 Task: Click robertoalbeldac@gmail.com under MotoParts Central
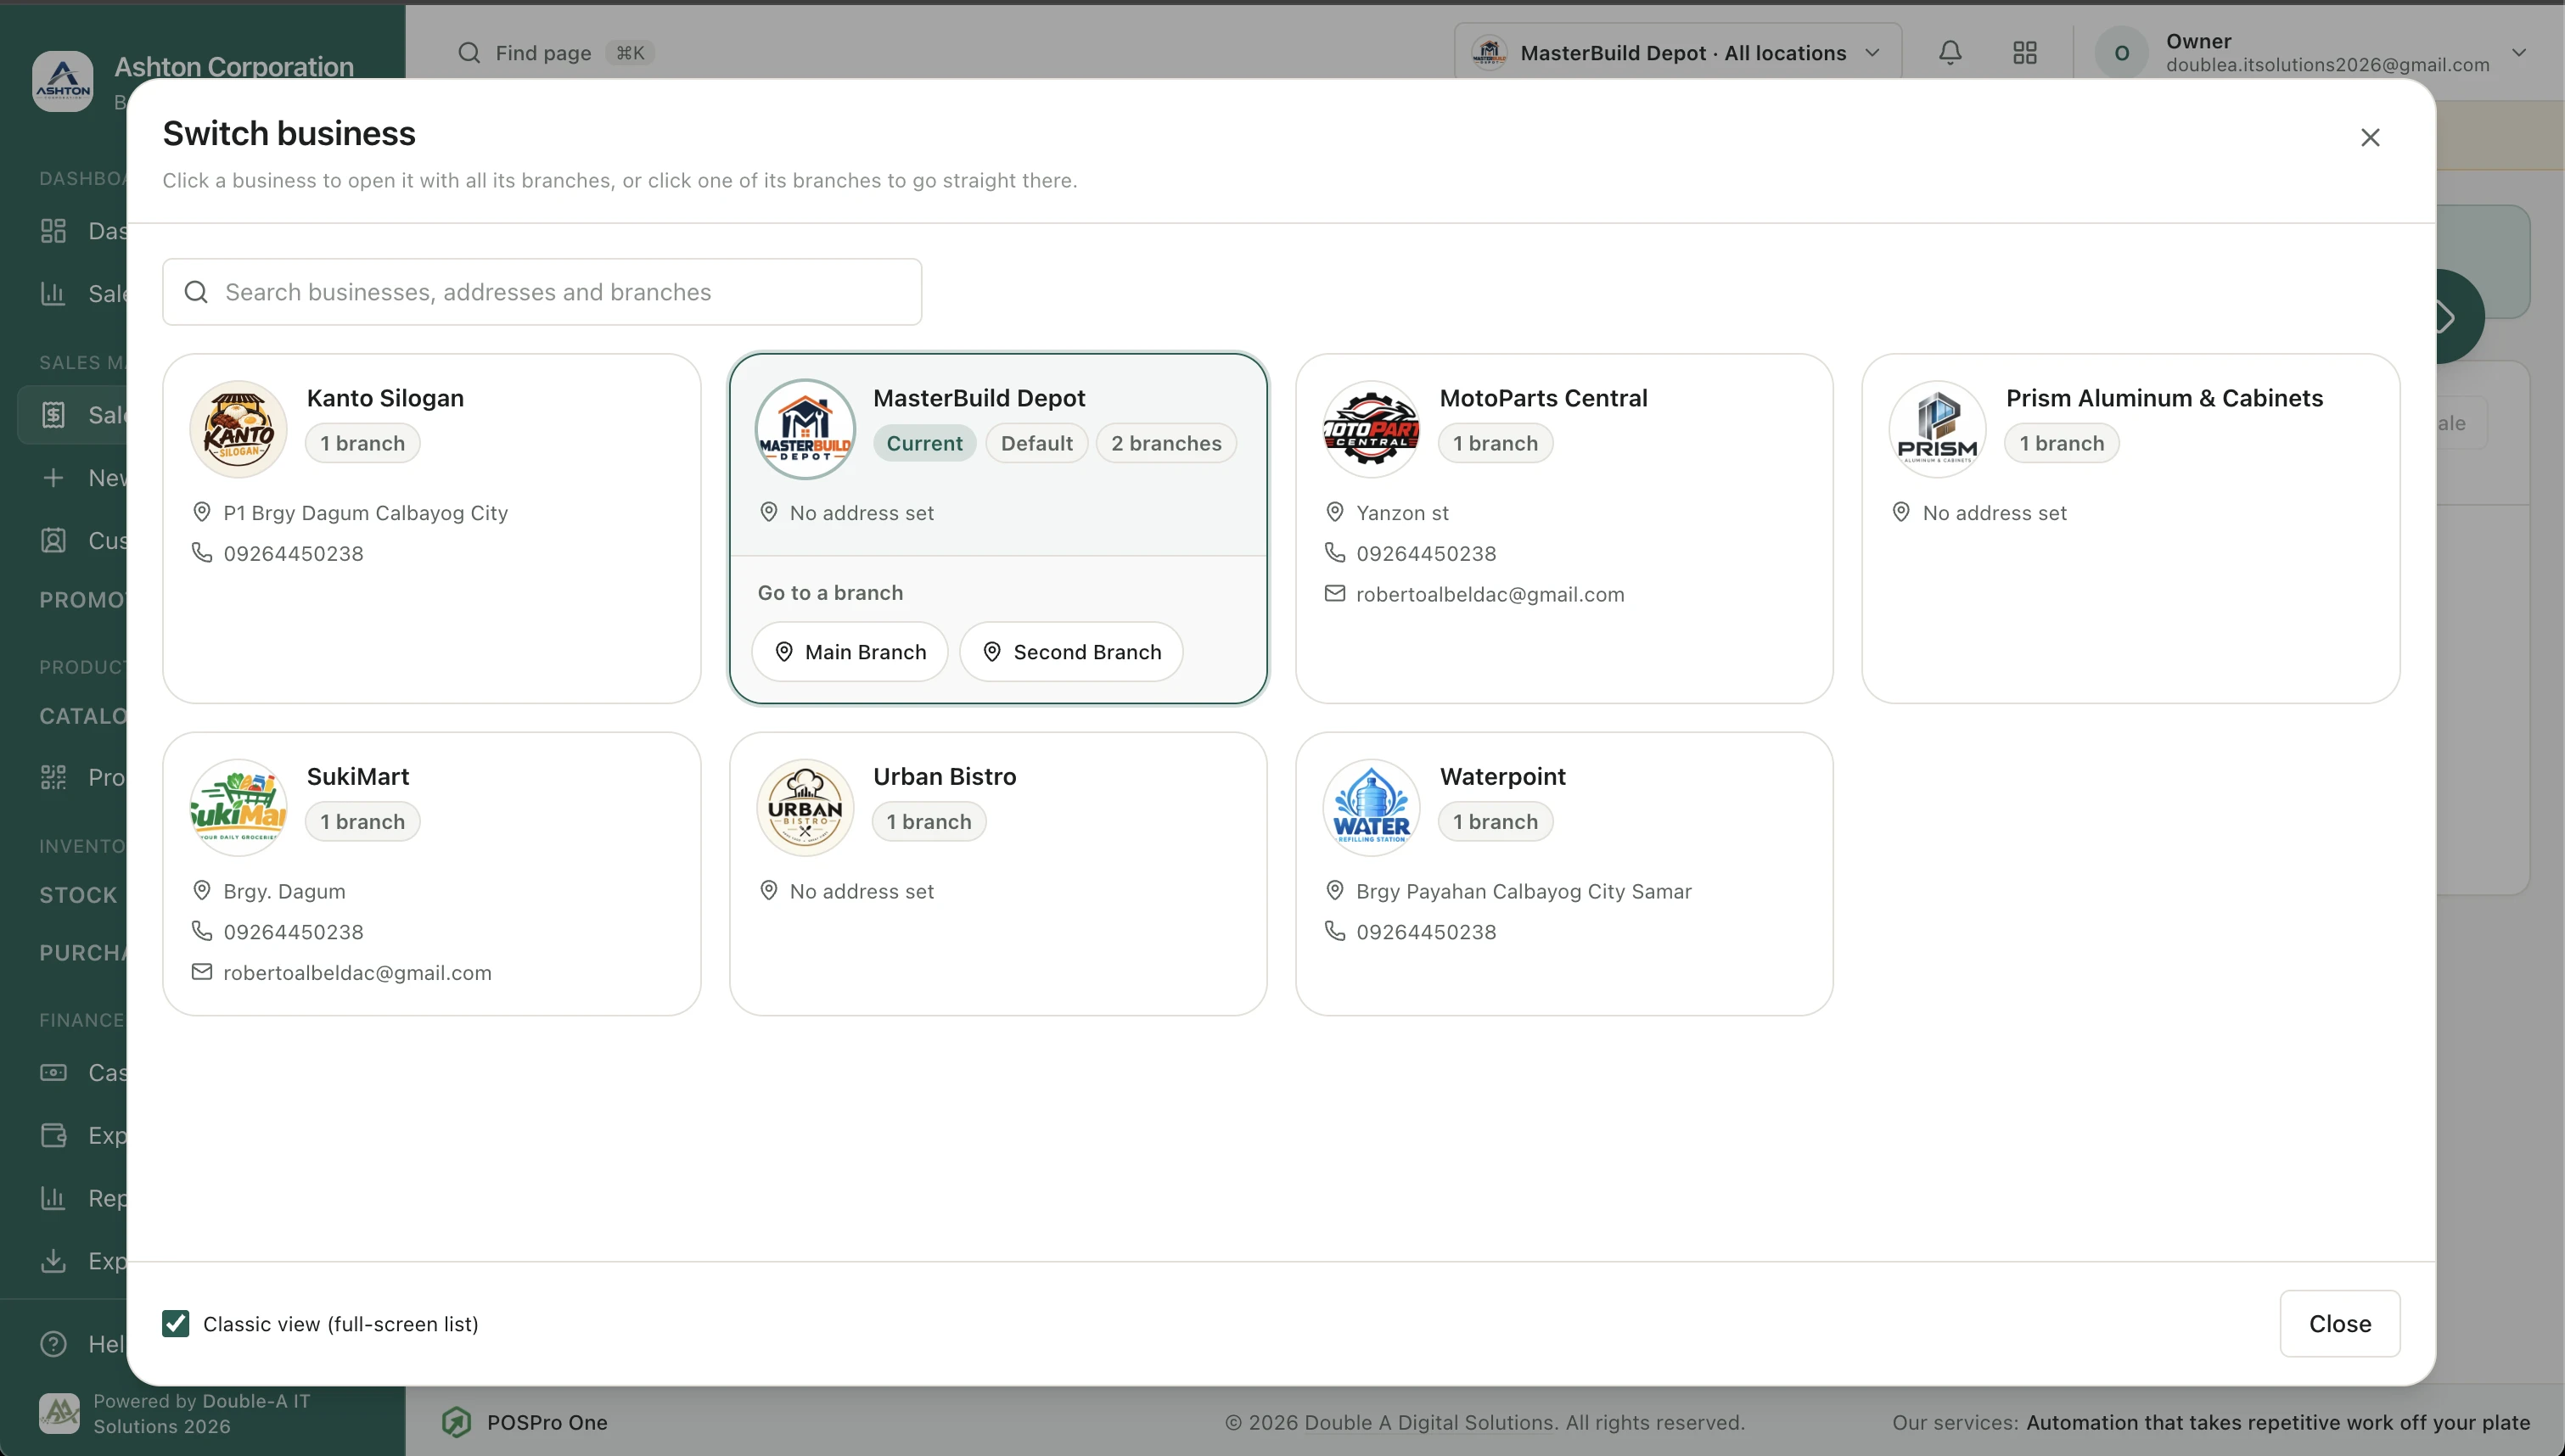click(x=1490, y=595)
